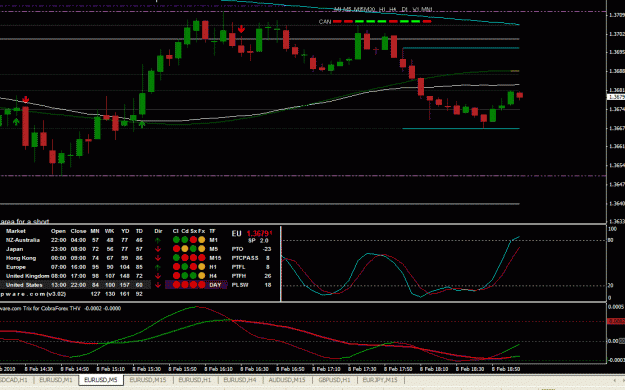Click the red down arrow above the top candles
This screenshot has width=625, height=390.
pyautogui.click(x=242, y=29)
